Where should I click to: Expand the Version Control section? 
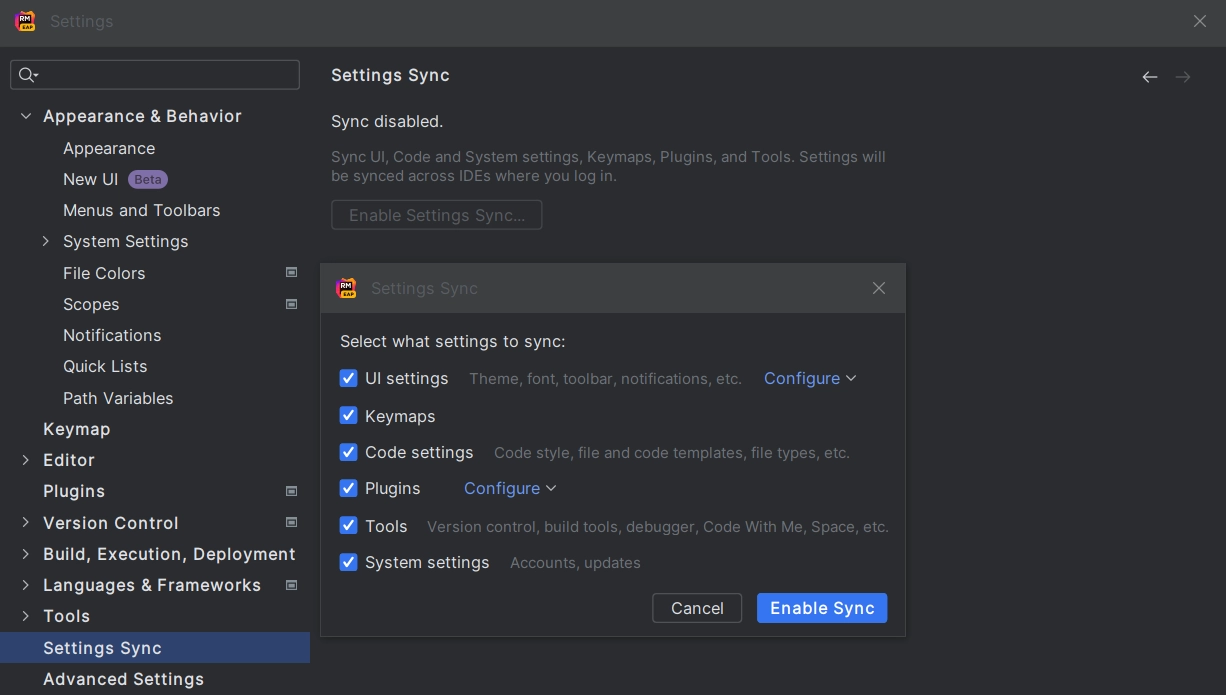[x=26, y=522]
